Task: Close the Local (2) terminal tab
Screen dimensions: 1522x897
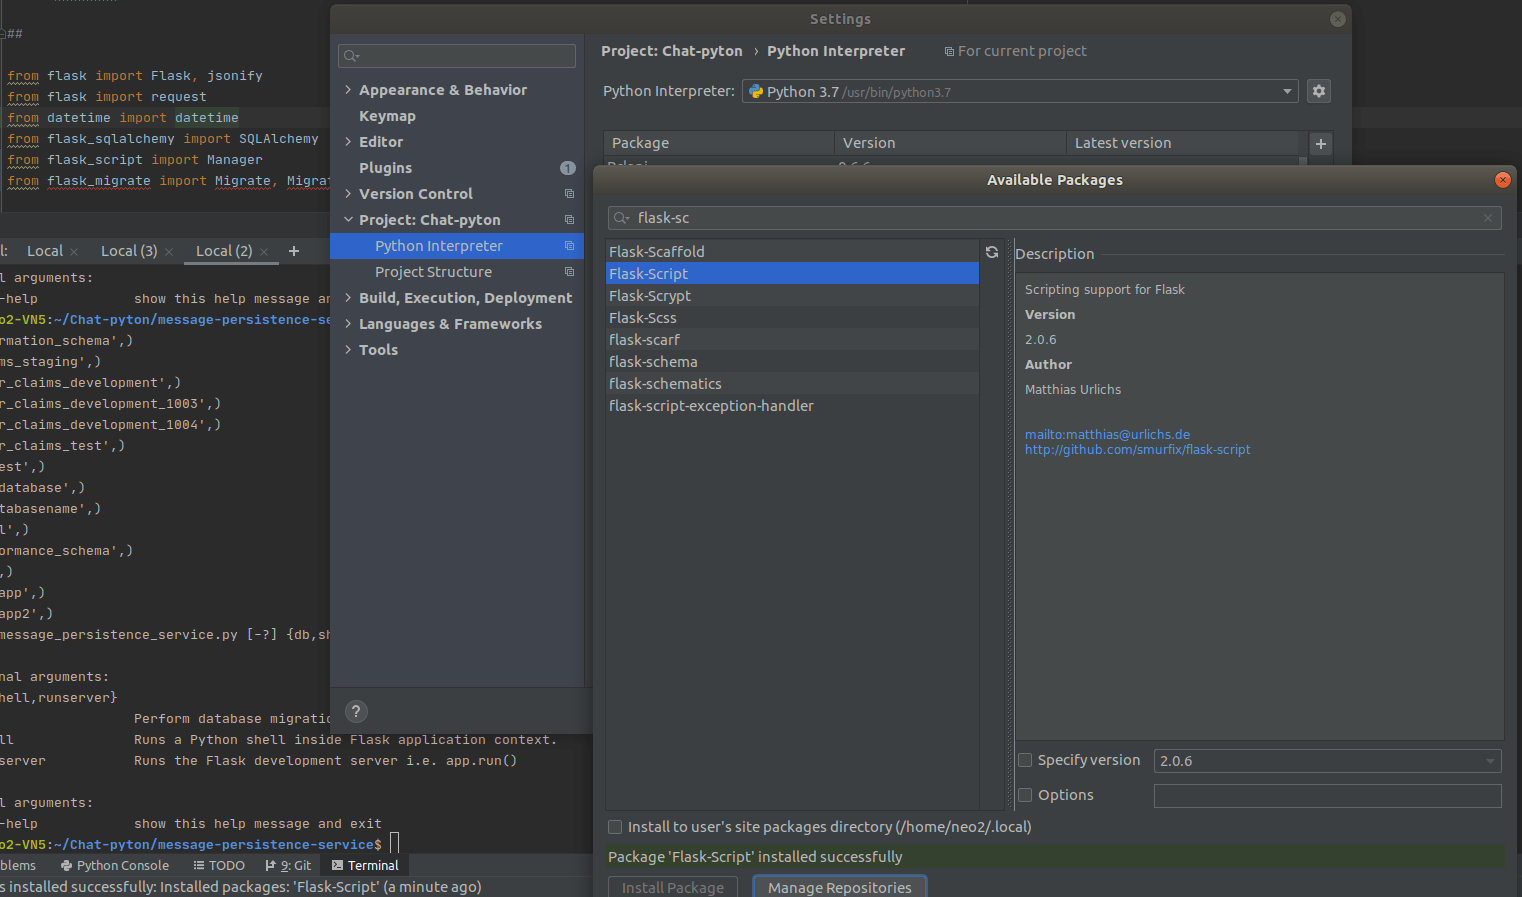Action: pyautogui.click(x=264, y=252)
